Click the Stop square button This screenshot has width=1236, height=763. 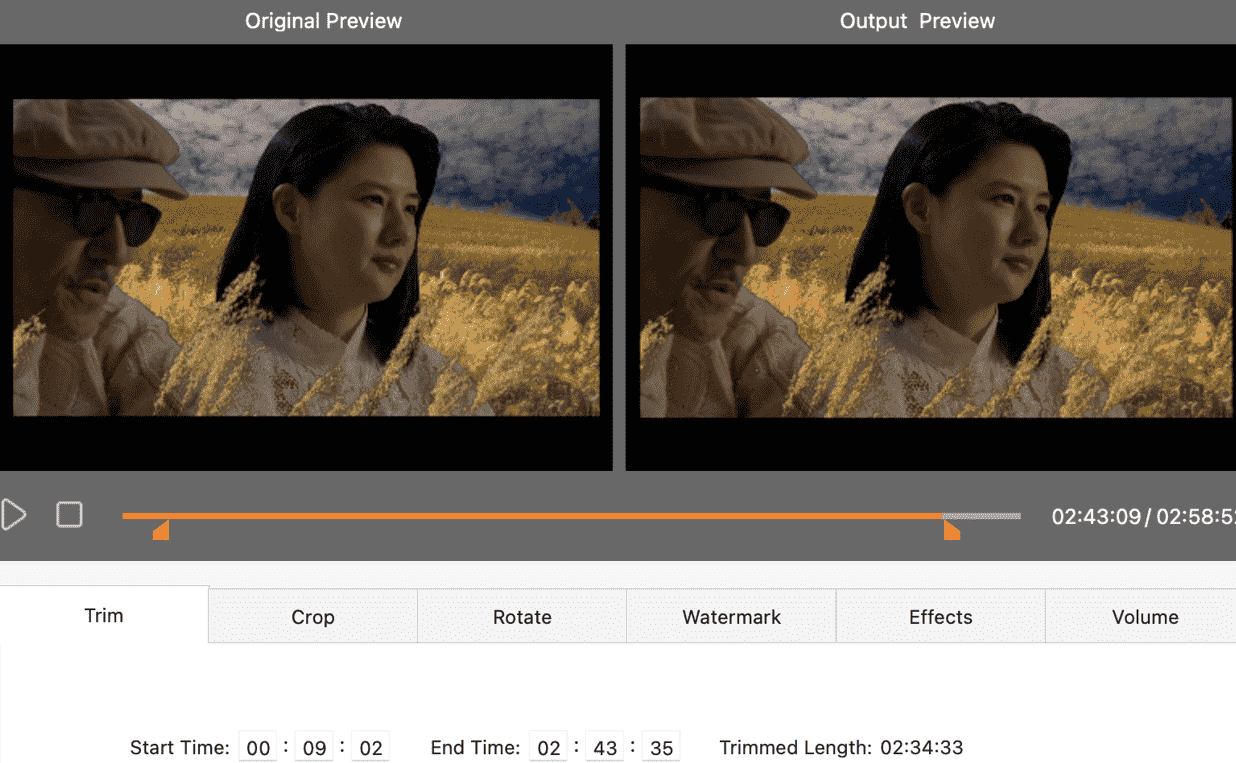pos(69,515)
